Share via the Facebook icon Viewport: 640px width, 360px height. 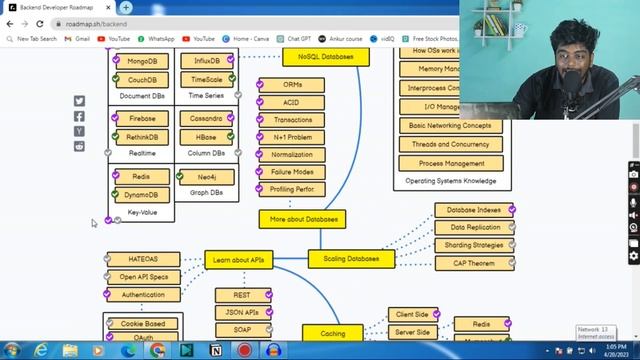click(x=80, y=116)
